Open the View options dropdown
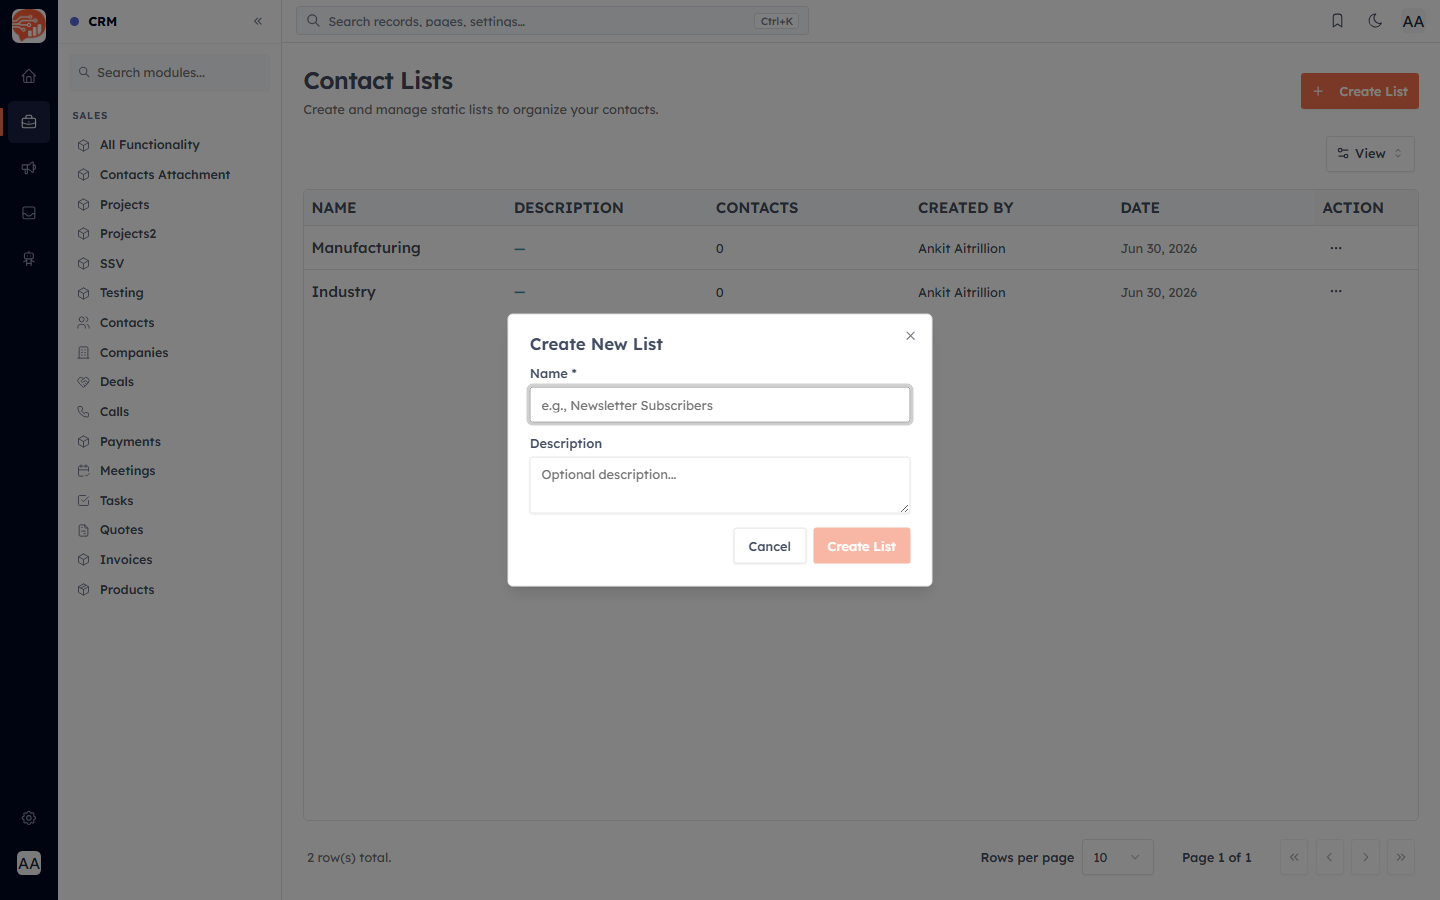1440x900 pixels. [1370, 154]
